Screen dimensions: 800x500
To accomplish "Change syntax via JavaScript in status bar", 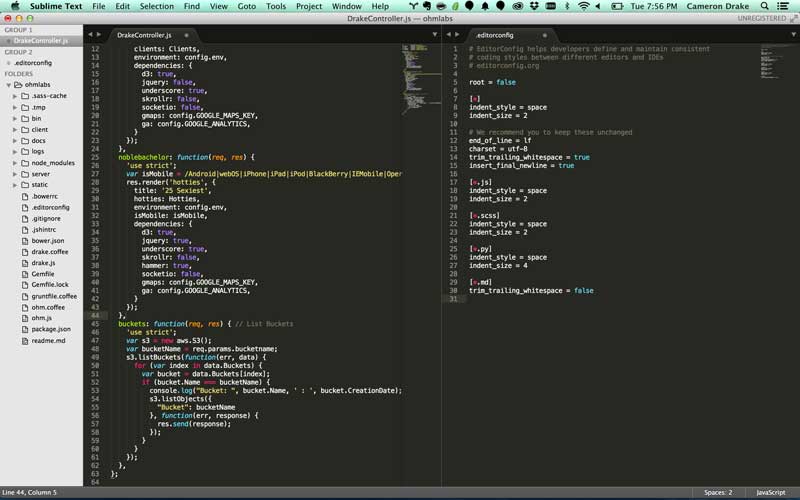I will (770, 492).
